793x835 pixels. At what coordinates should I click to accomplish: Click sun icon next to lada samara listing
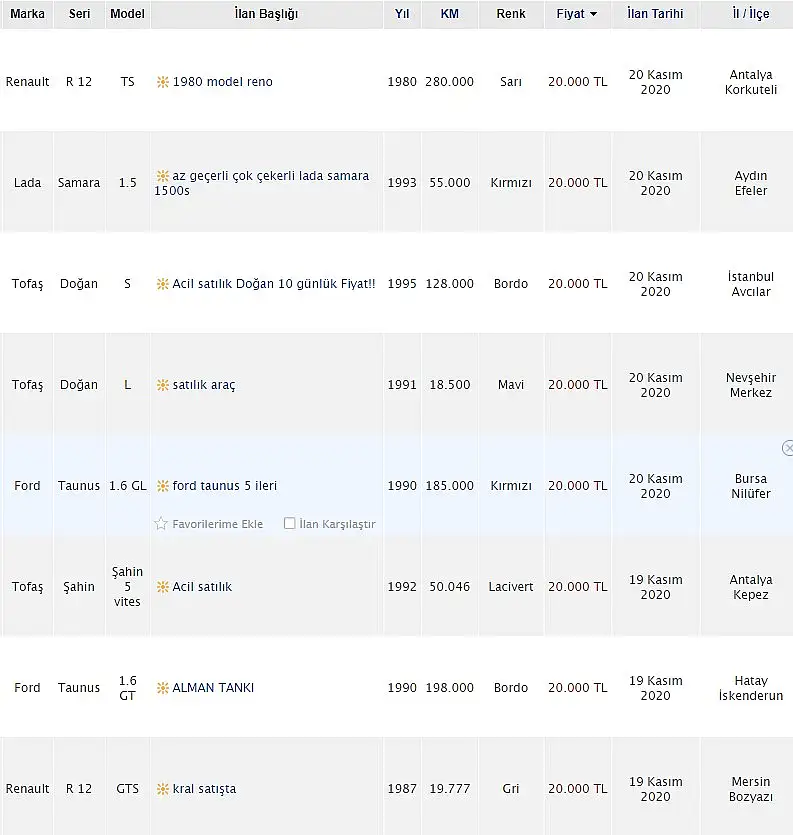point(162,175)
